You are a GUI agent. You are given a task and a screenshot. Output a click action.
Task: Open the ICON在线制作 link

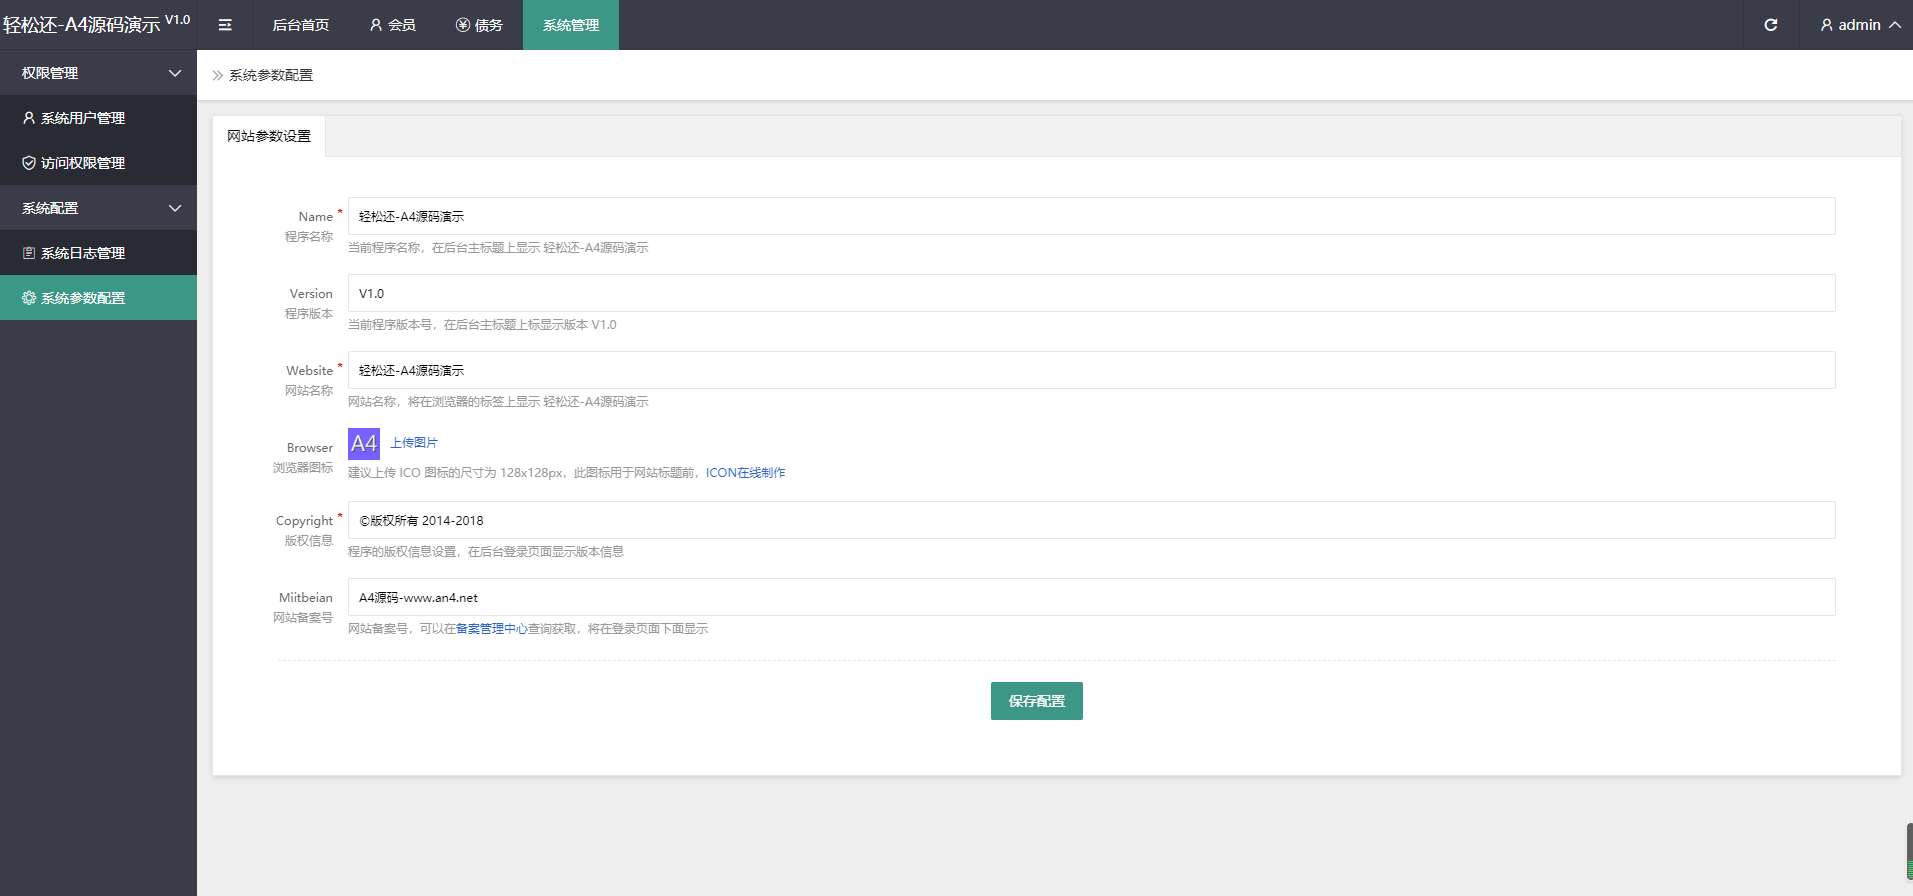pyautogui.click(x=745, y=473)
